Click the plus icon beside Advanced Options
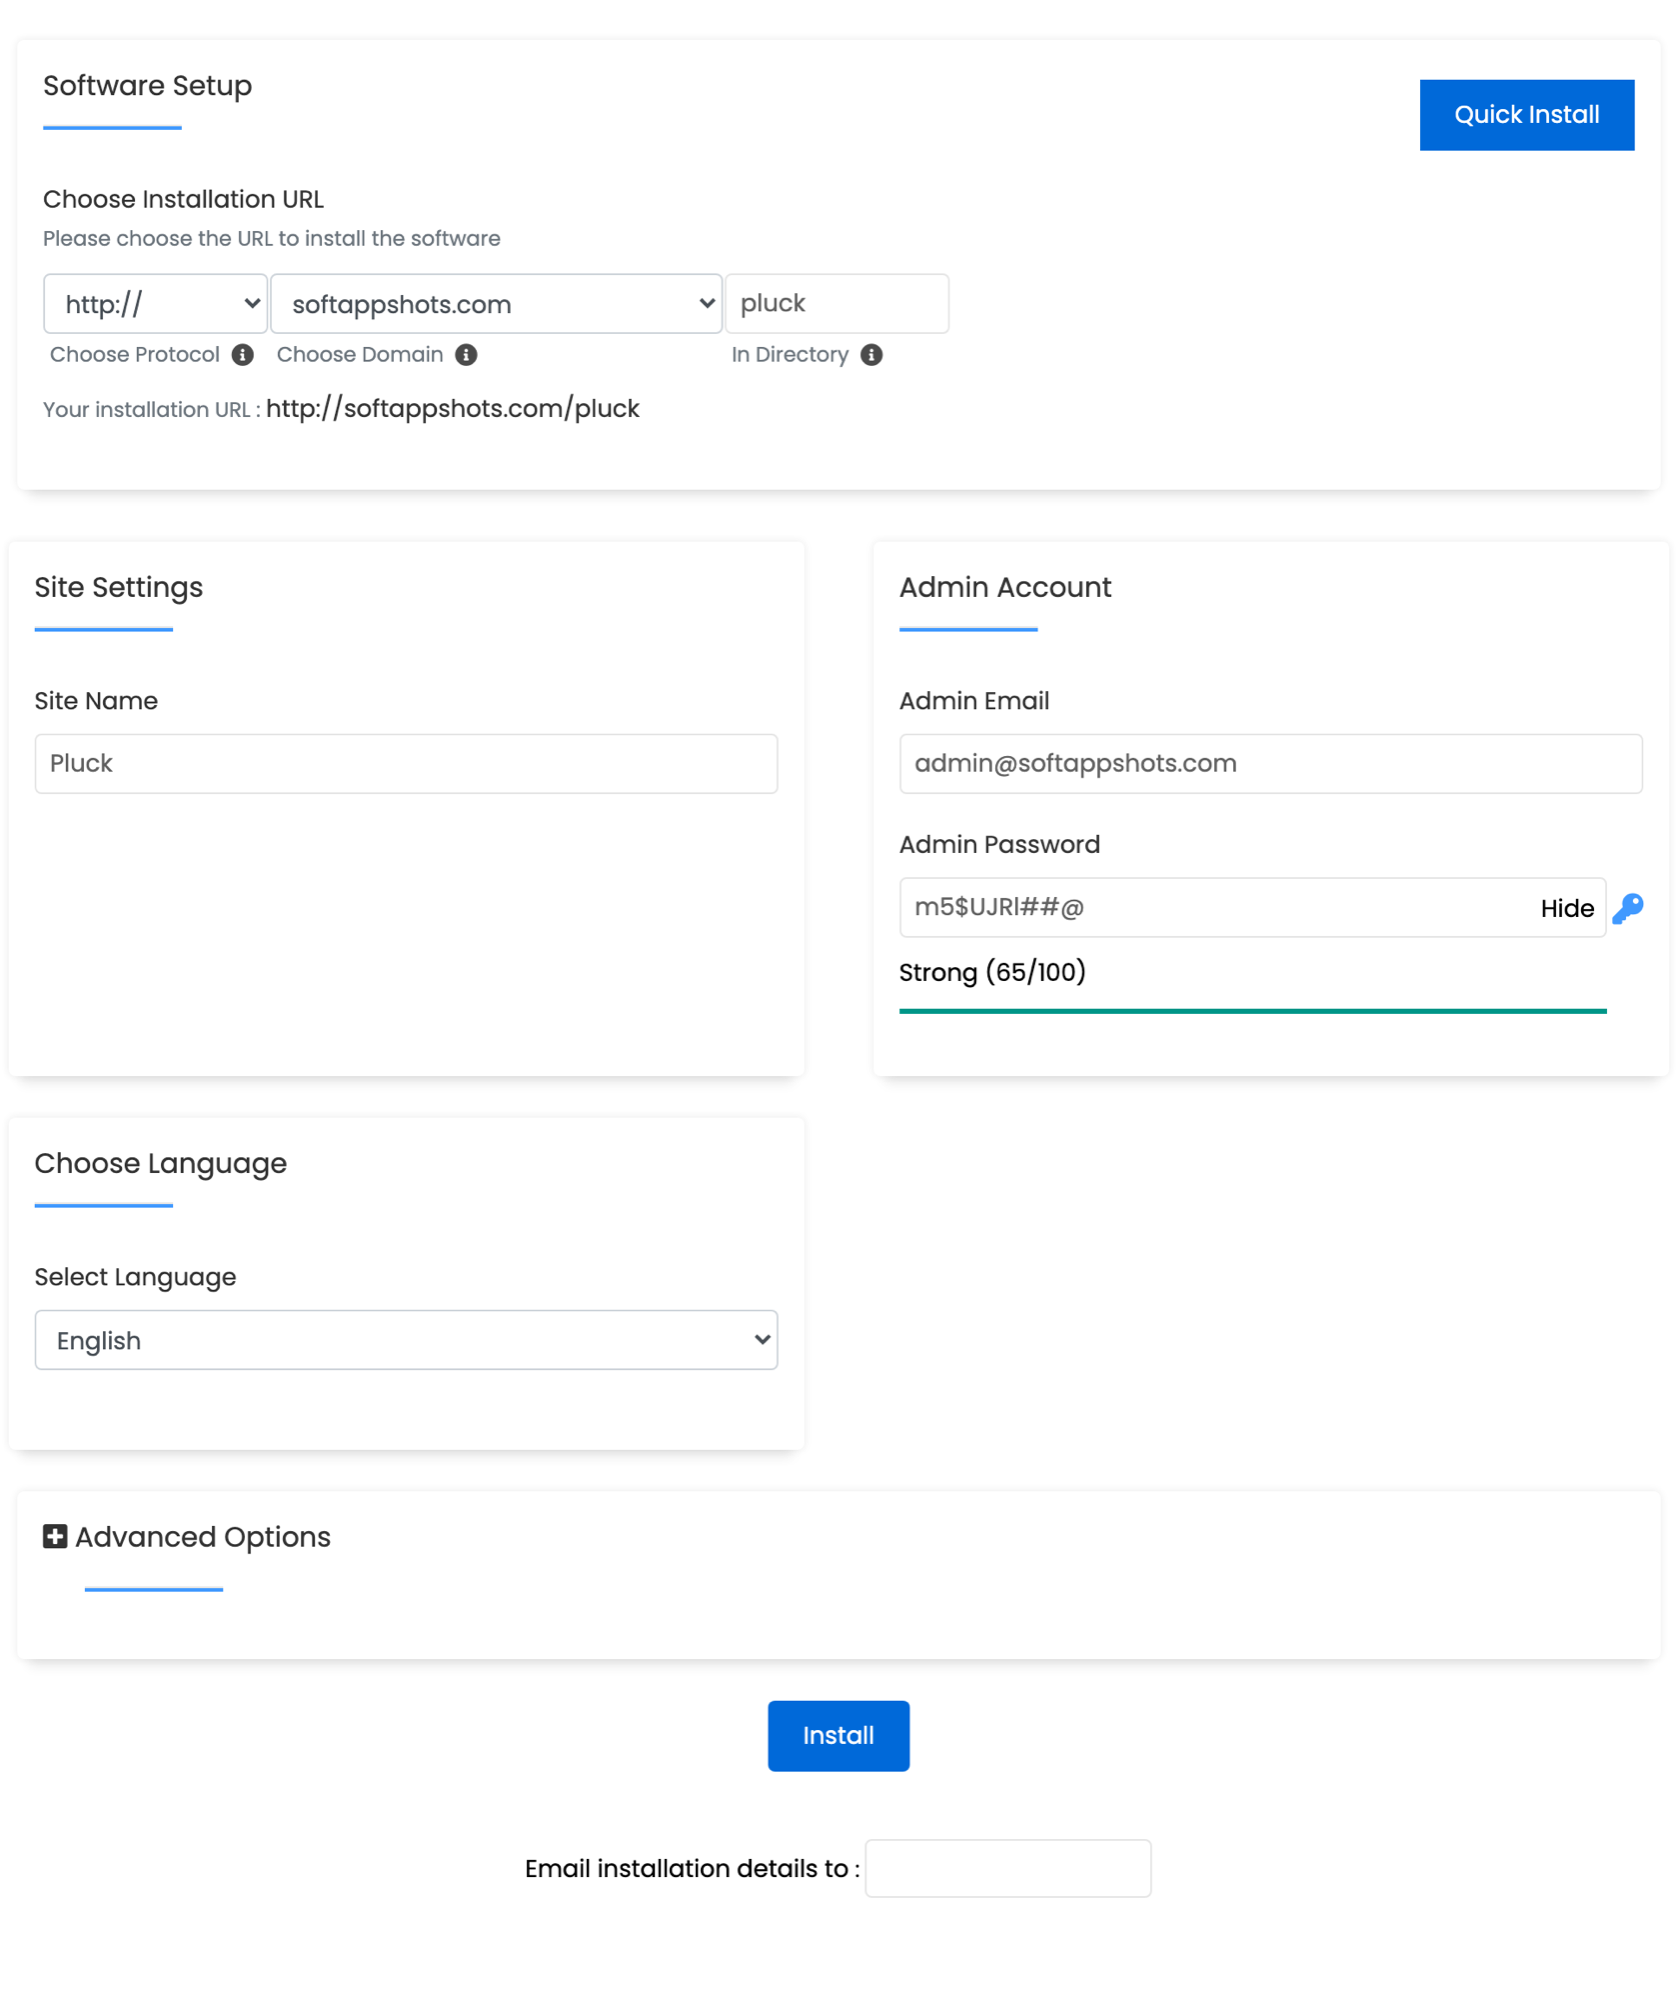Screen dimensions: 1678x2000 (54, 1536)
